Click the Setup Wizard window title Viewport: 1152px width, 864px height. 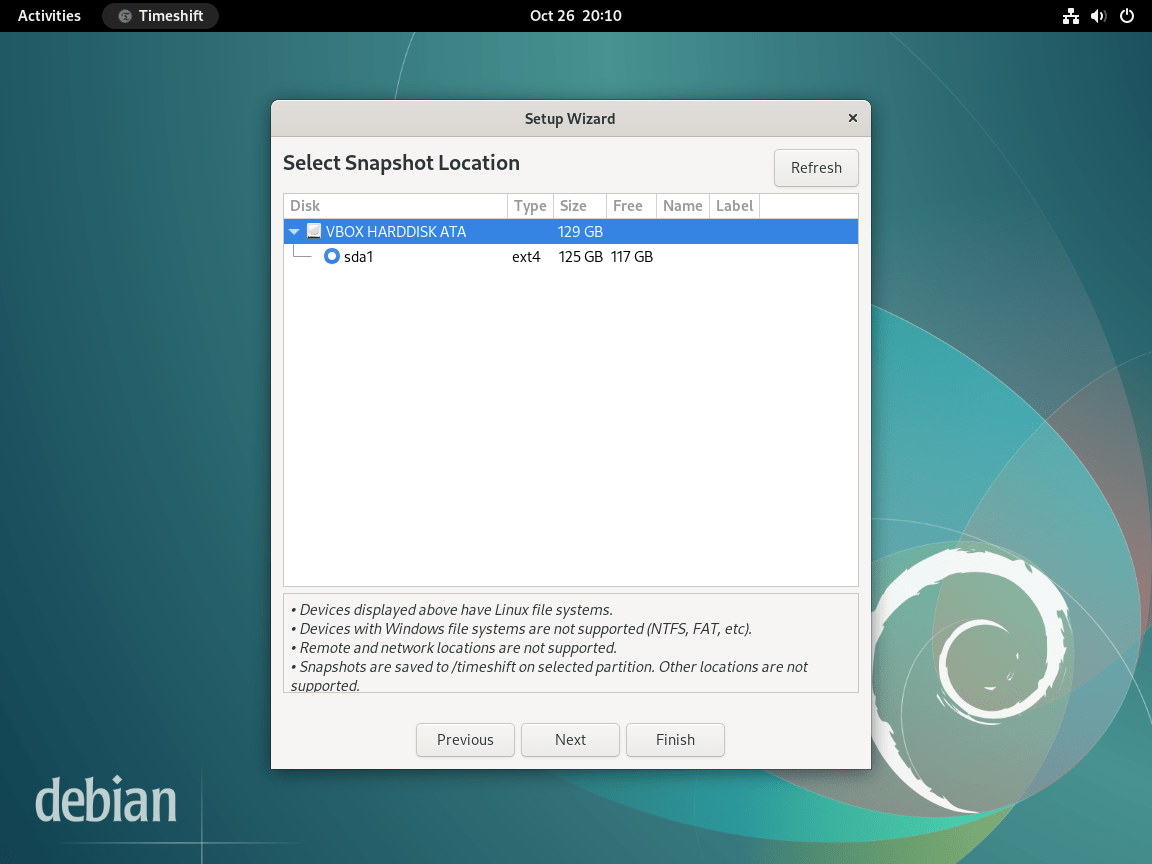(x=570, y=118)
